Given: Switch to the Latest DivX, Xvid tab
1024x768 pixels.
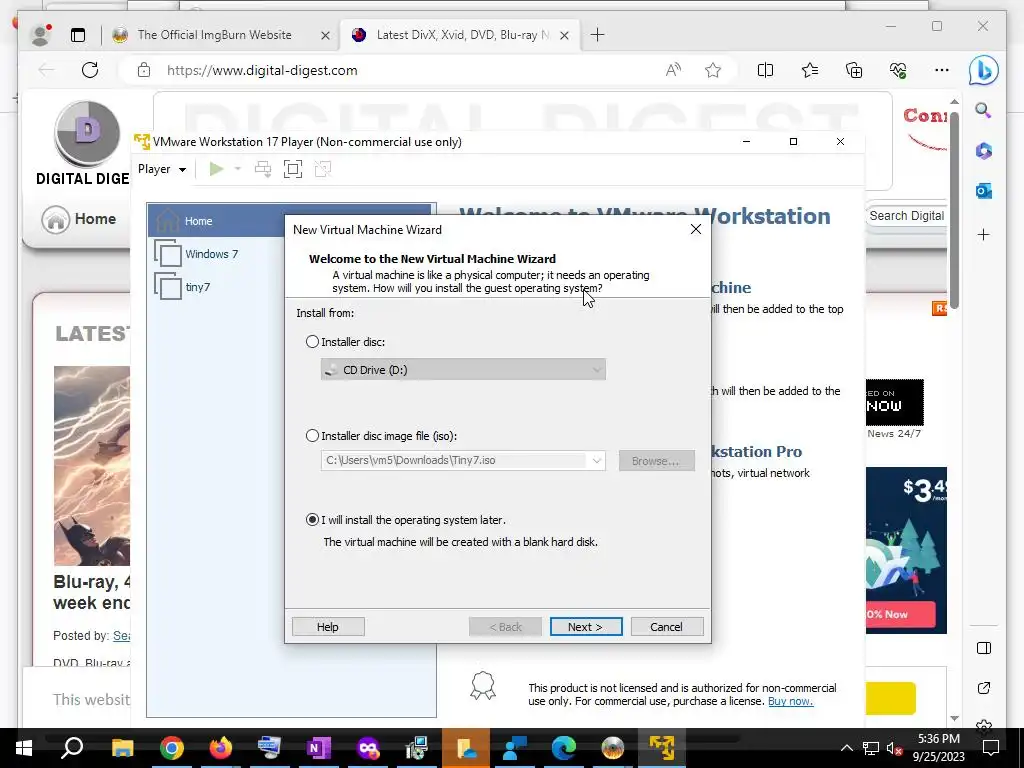Looking at the screenshot, I should pyautogui.click(x=462, y=35).
